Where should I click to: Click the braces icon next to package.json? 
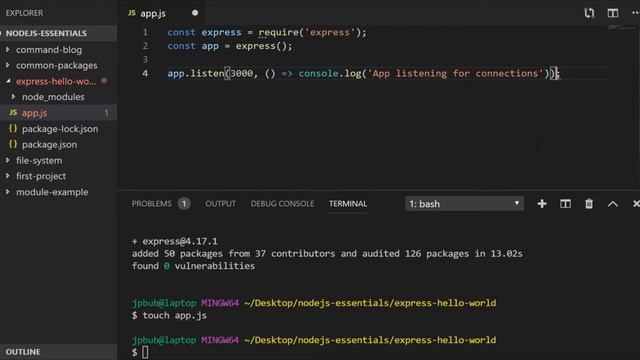pyautogui.click(x=13, y=144)
